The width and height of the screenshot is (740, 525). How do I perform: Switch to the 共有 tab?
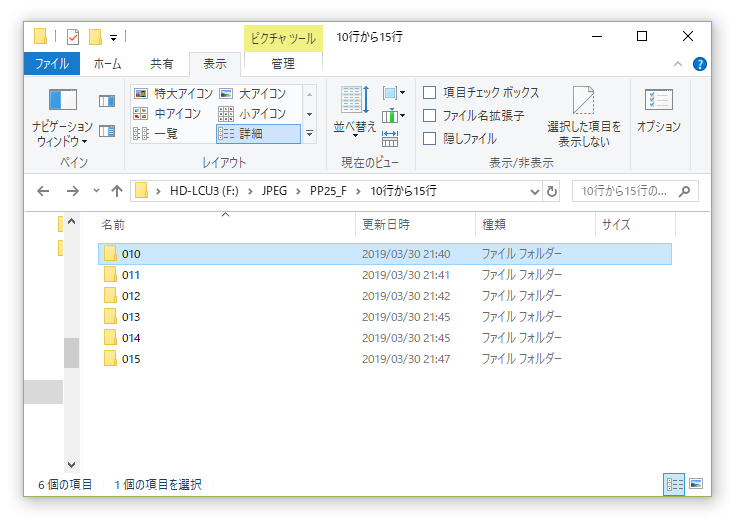tap(161, 64)
